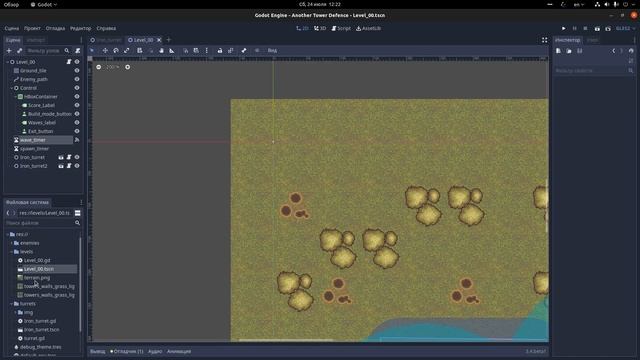Zoom in with the plus viewport button

pyautogui.click(x=127, y=67)
